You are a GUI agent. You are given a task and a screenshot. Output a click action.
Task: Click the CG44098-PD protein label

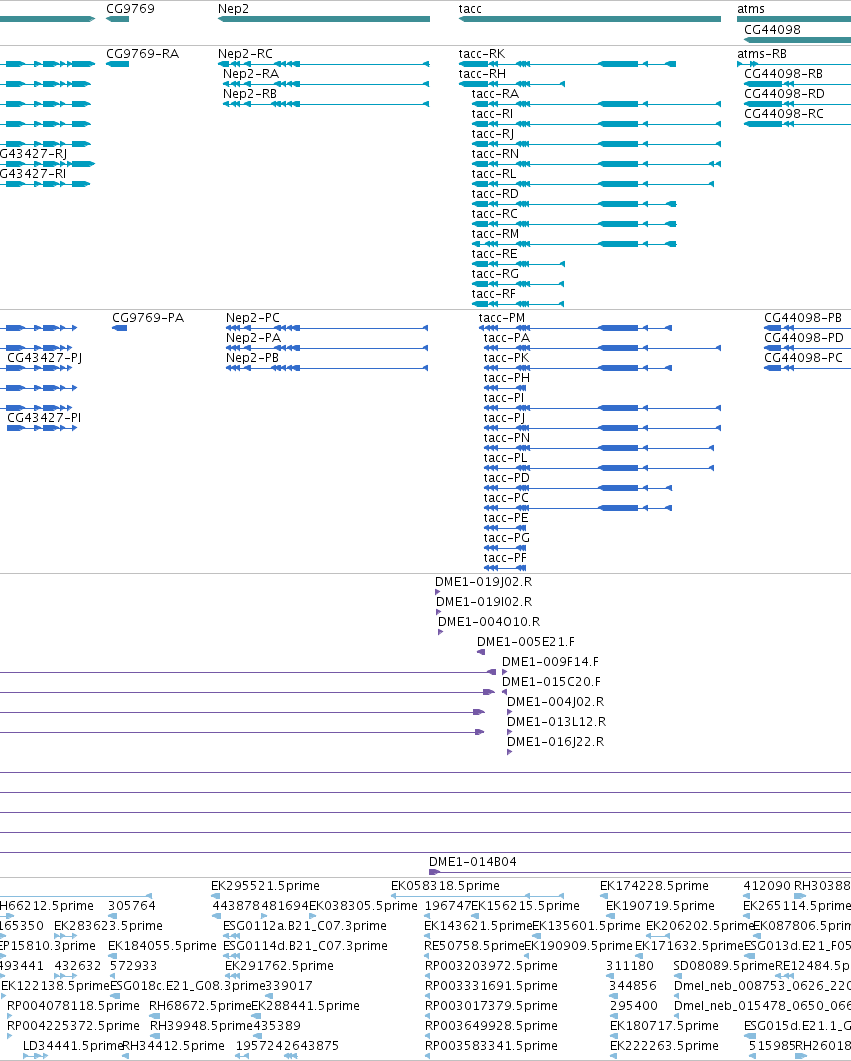click(x=804, y=338)
